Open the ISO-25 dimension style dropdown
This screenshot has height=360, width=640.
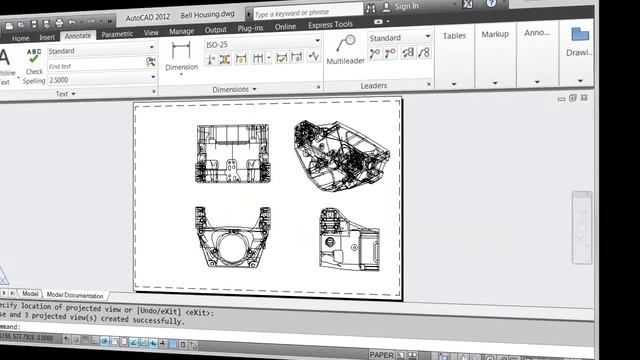[317, 41]
